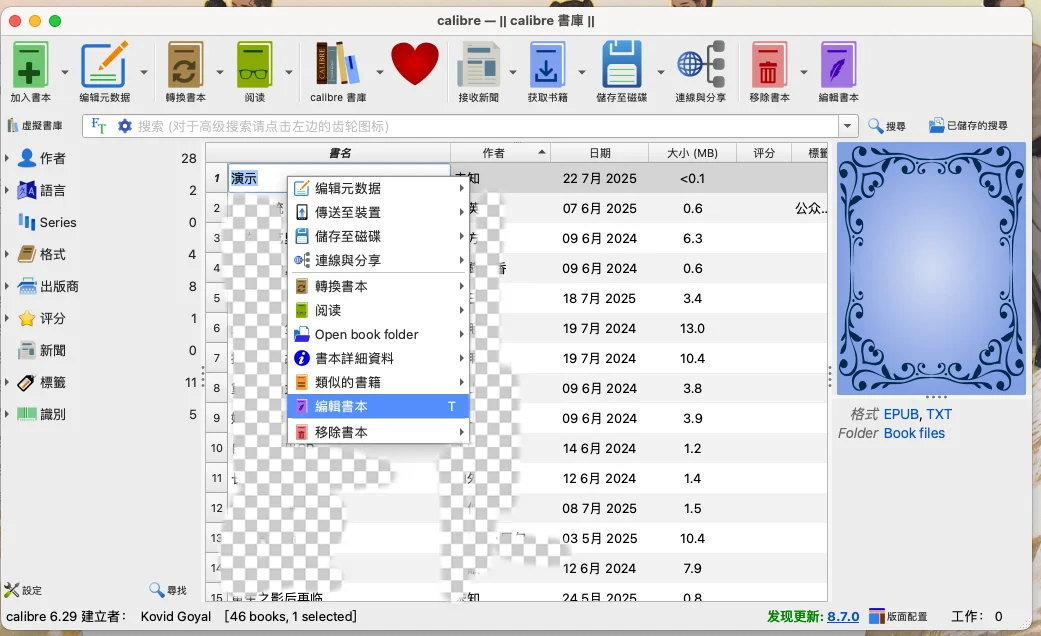1041x636 pixels.
Task: Expand the Formats tree node
Action: 7,254
